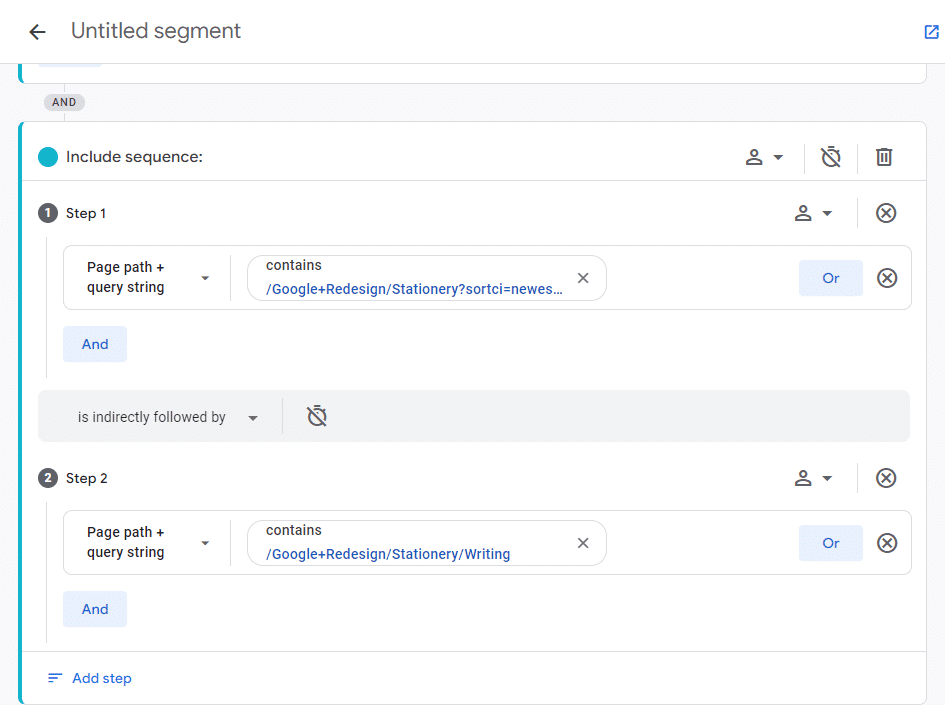
Task: Open the Page path dimension dropdown in Step 1
Action: point(146,277)
